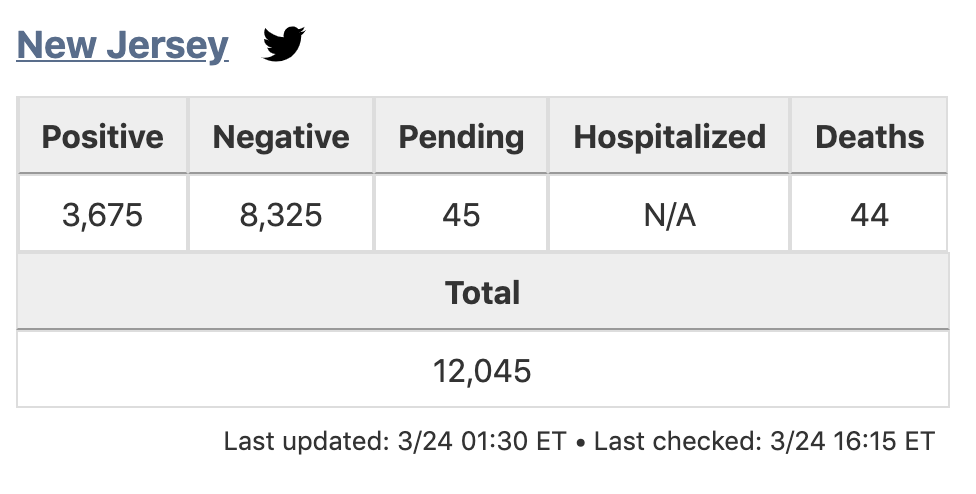This screenshot has width=976, height=494.
Task: Click the Hospitalized column header
Action: (669, 137)
